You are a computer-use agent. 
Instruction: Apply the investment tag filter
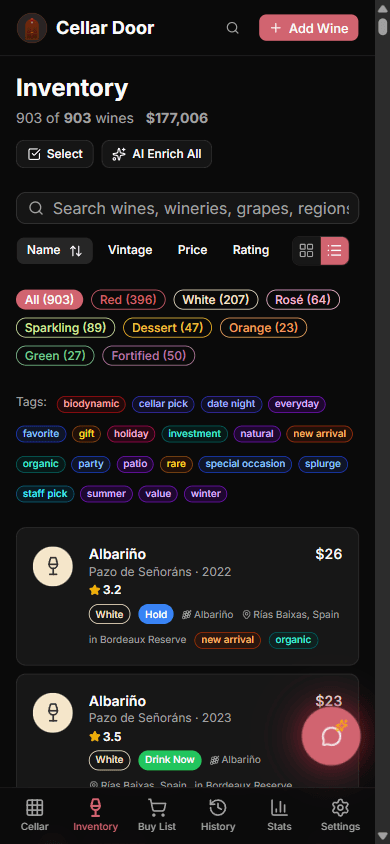click(194, 433)
